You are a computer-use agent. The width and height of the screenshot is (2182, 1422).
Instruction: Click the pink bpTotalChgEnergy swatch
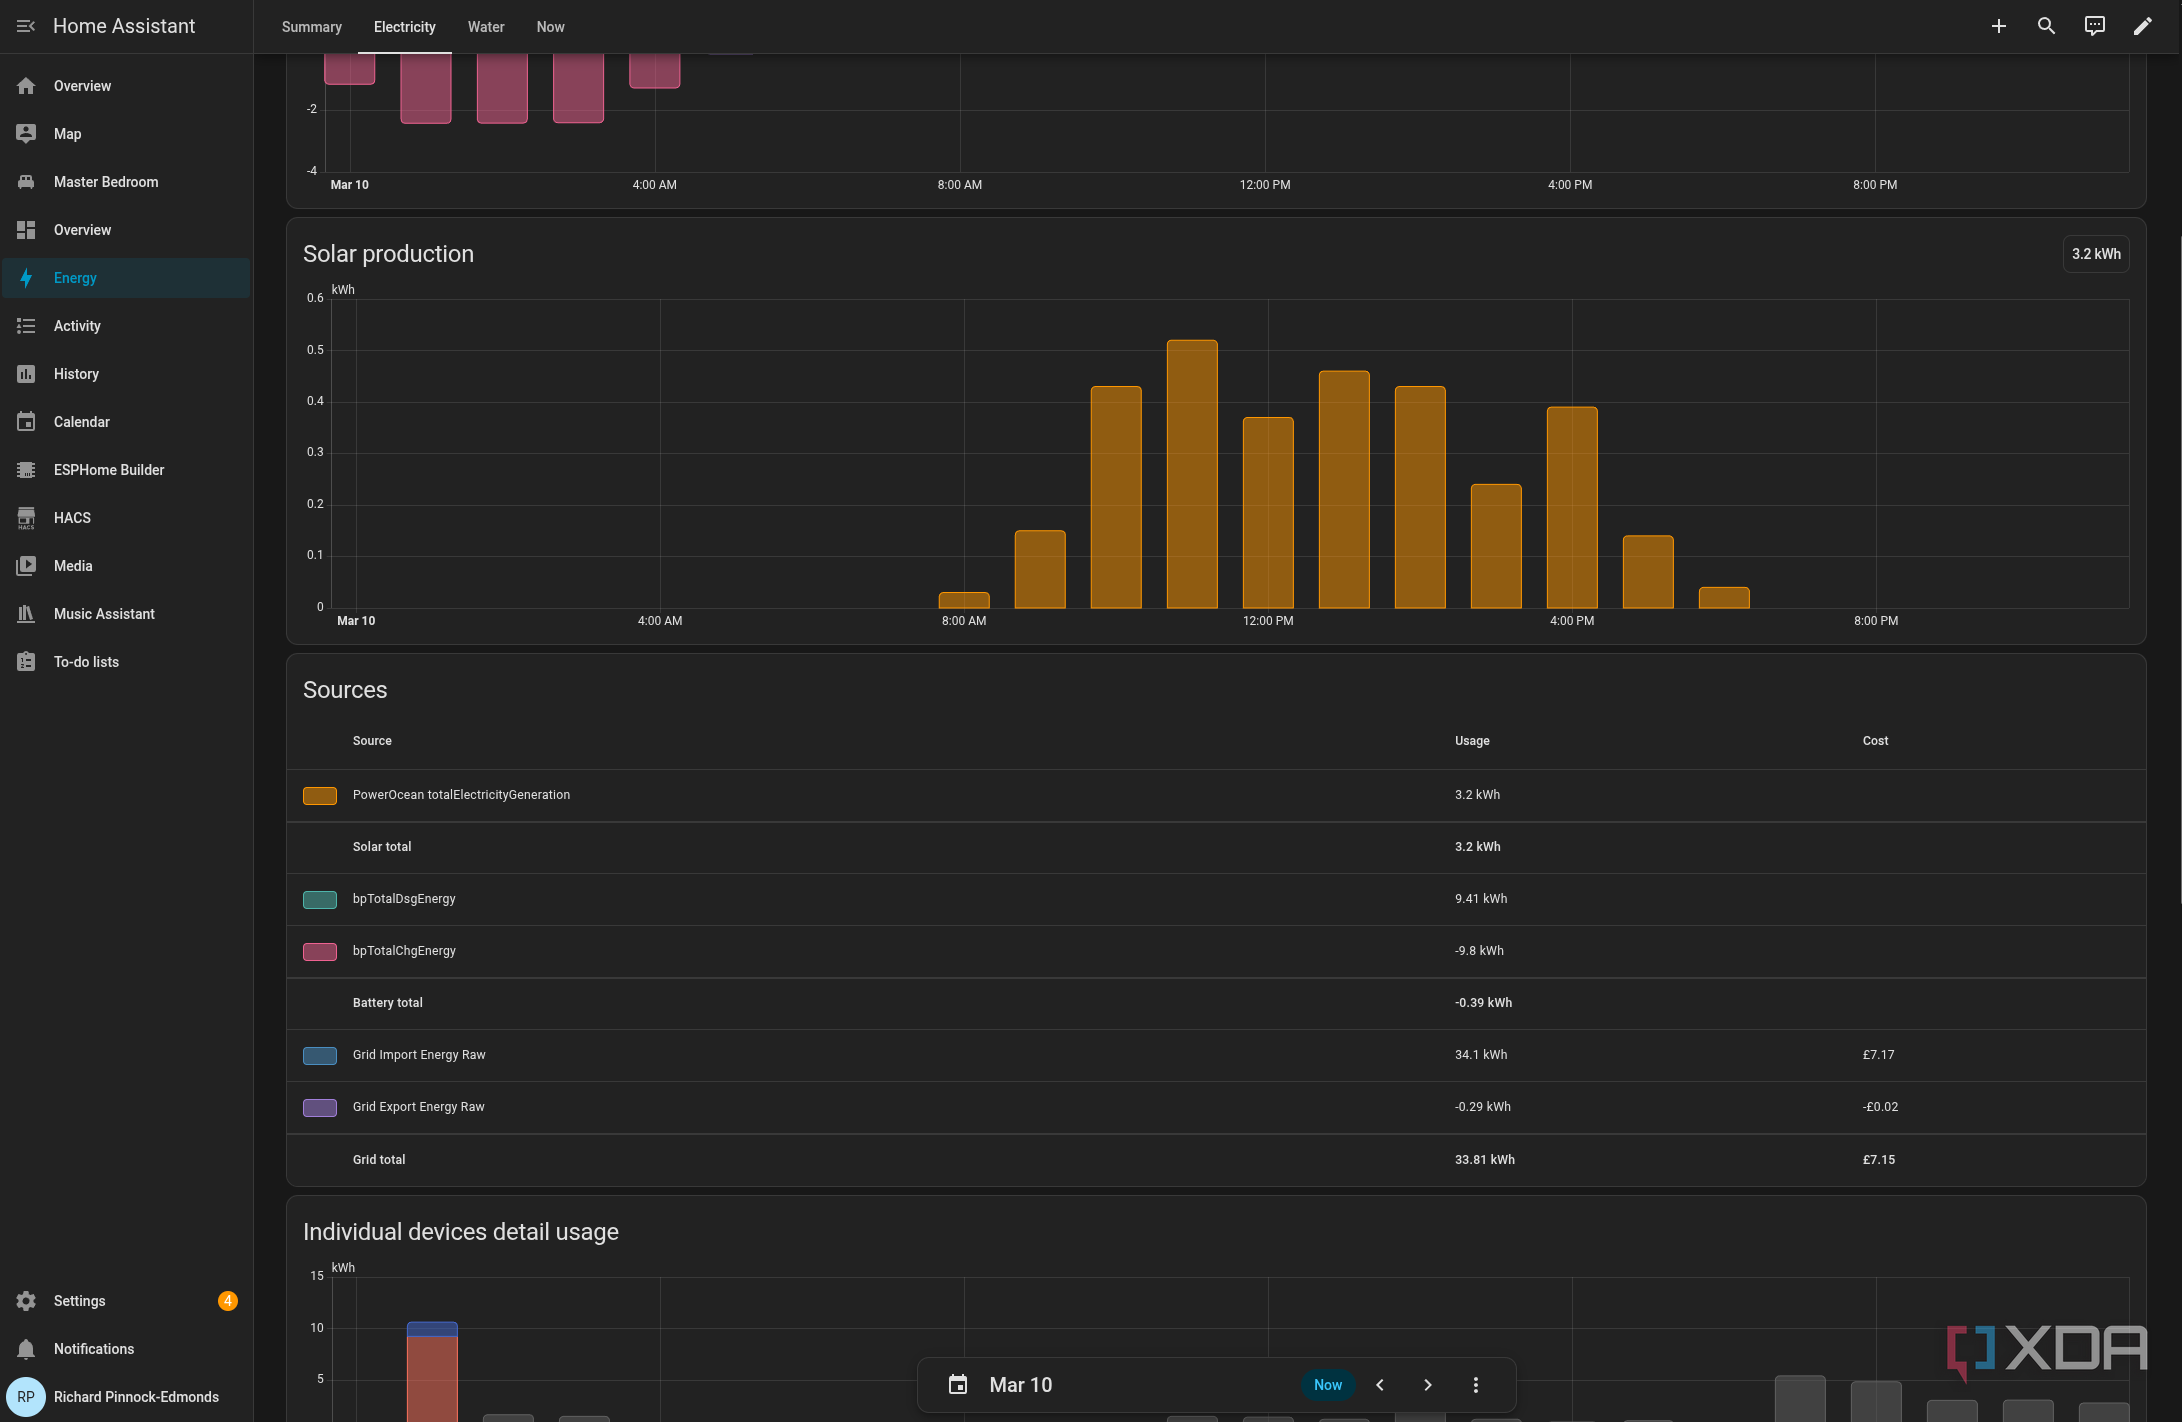click(x=320, y=952)
